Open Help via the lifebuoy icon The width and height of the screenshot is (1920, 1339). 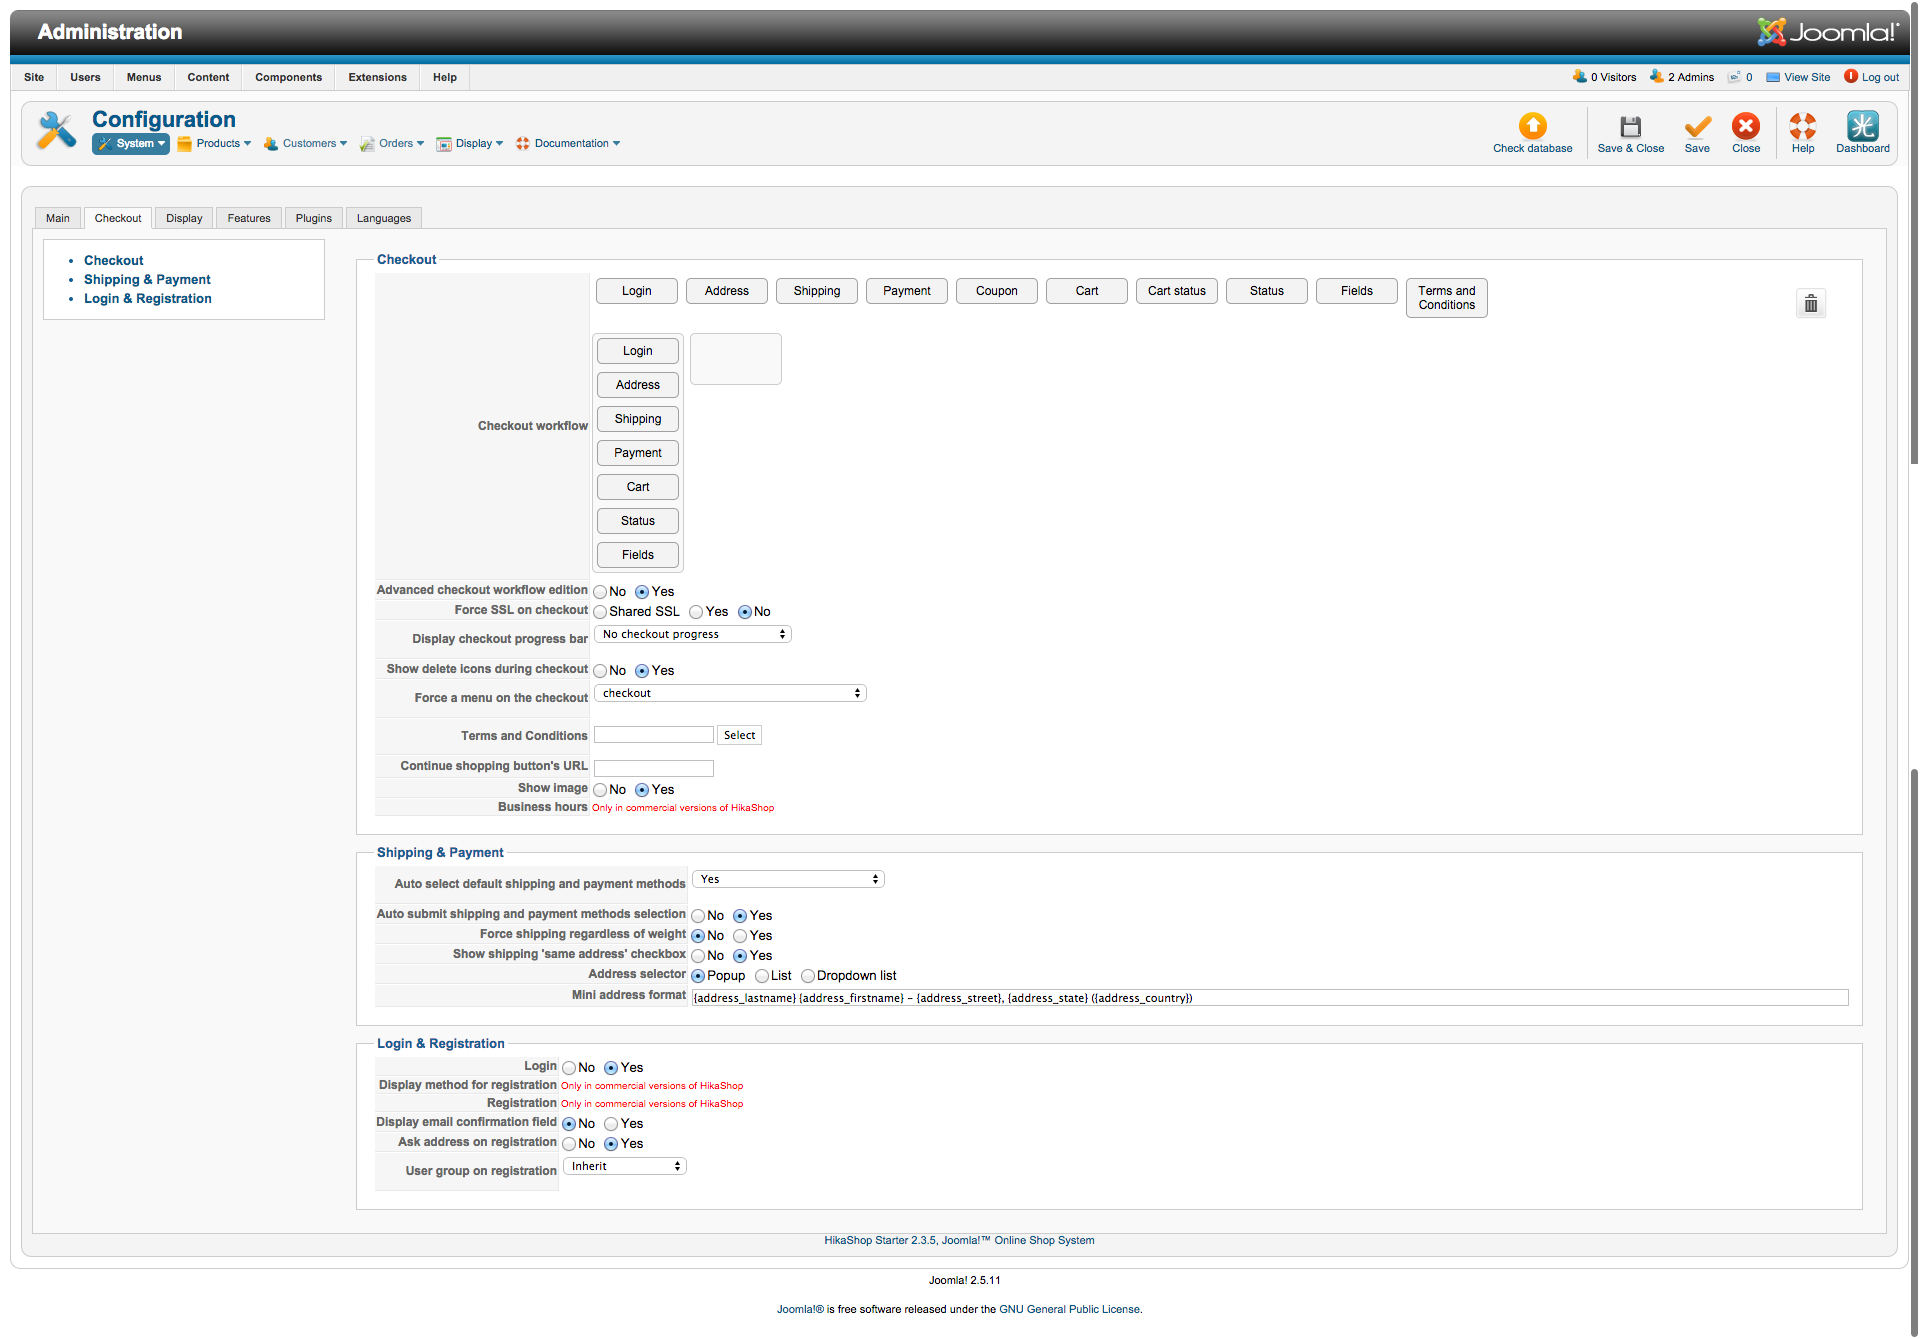point(1802,127)
